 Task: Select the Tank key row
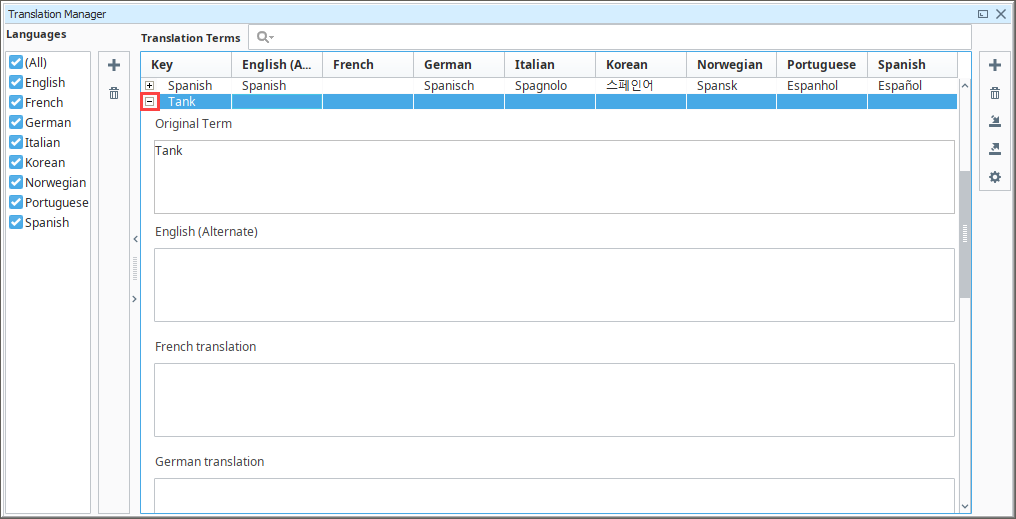pyautogui.click(x=549, y=102)
